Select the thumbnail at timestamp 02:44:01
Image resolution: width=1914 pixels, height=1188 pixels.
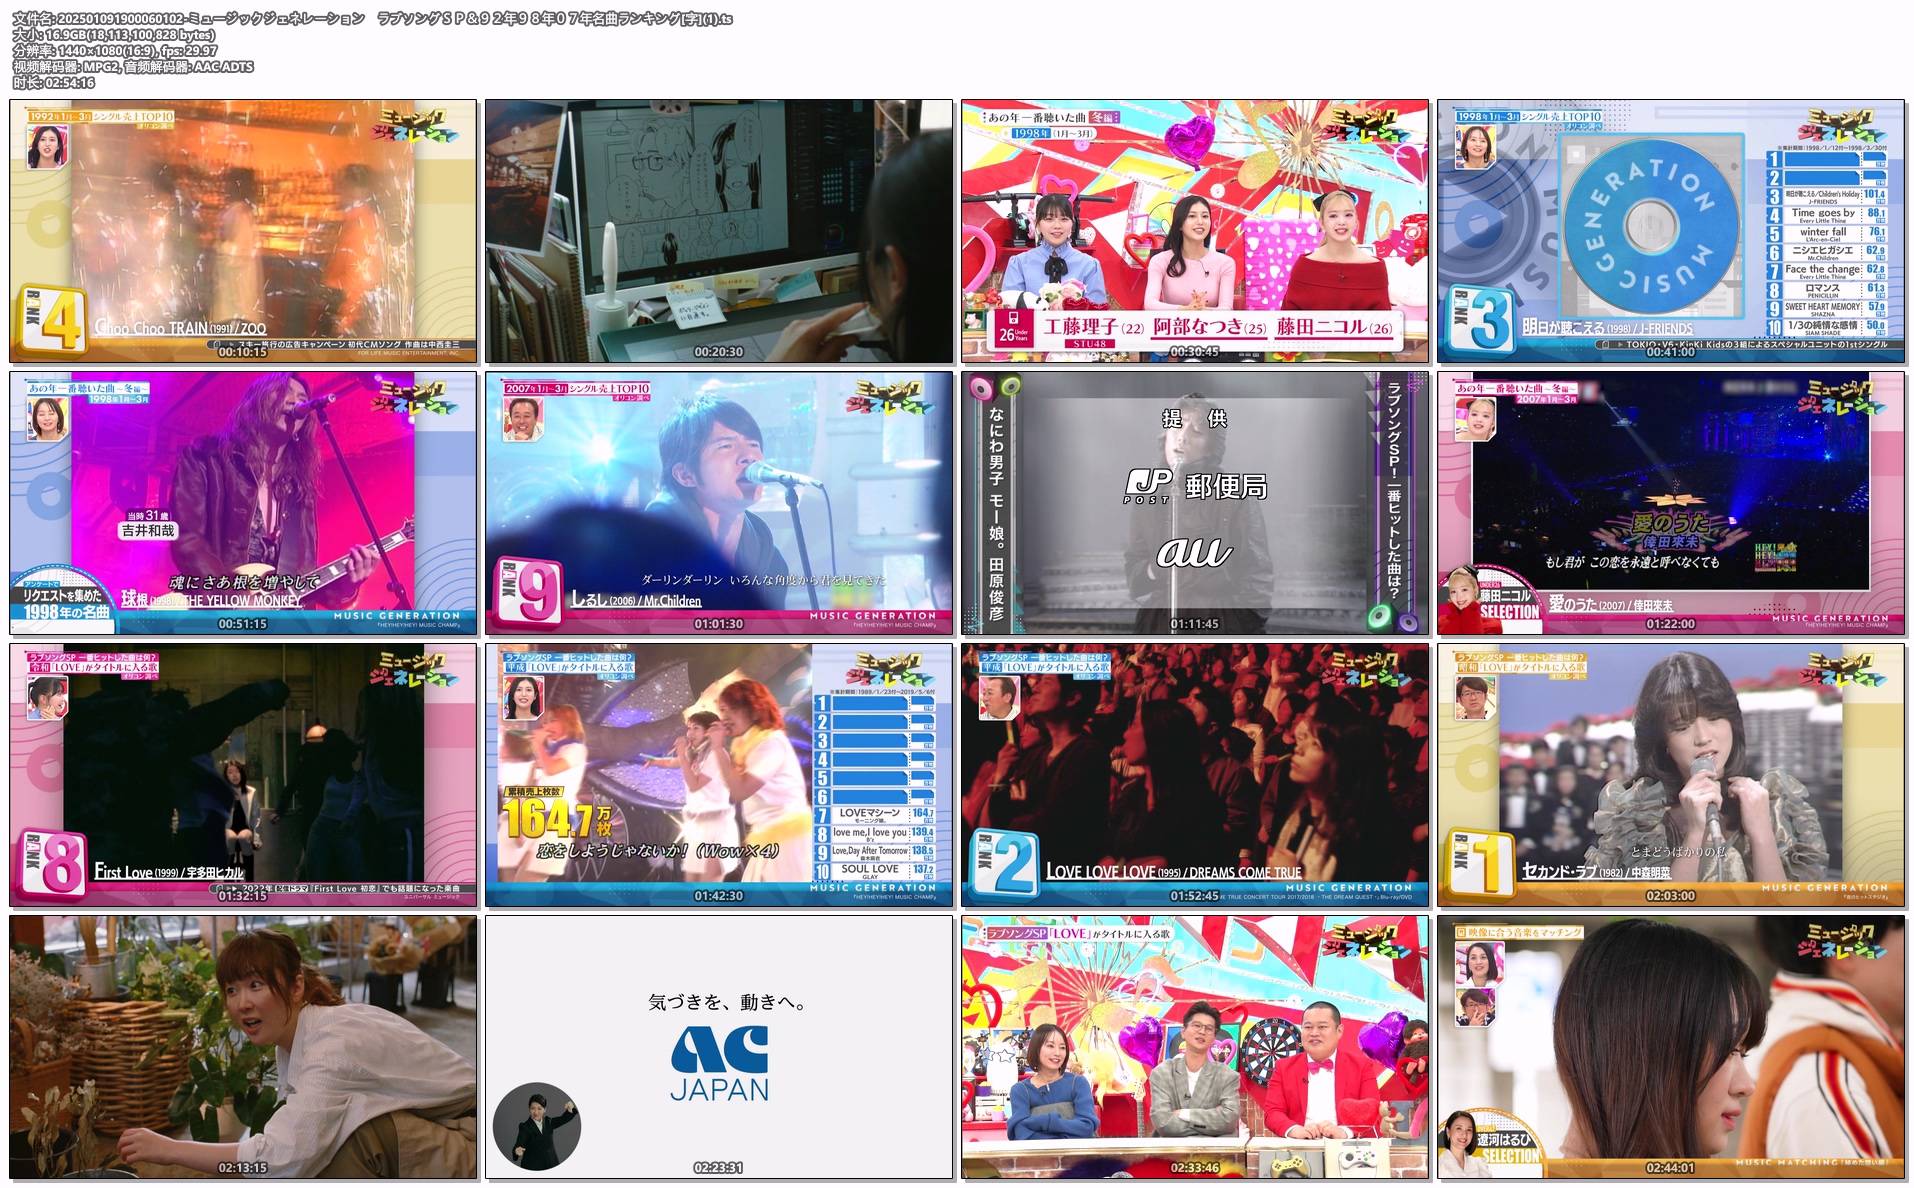click(x=1671, y=1047)
